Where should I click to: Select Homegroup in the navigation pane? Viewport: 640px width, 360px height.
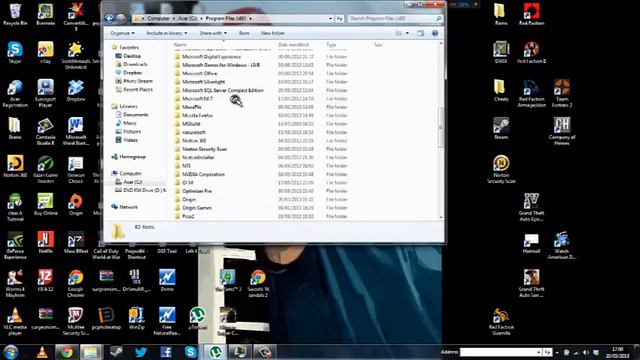click(132, 157)
